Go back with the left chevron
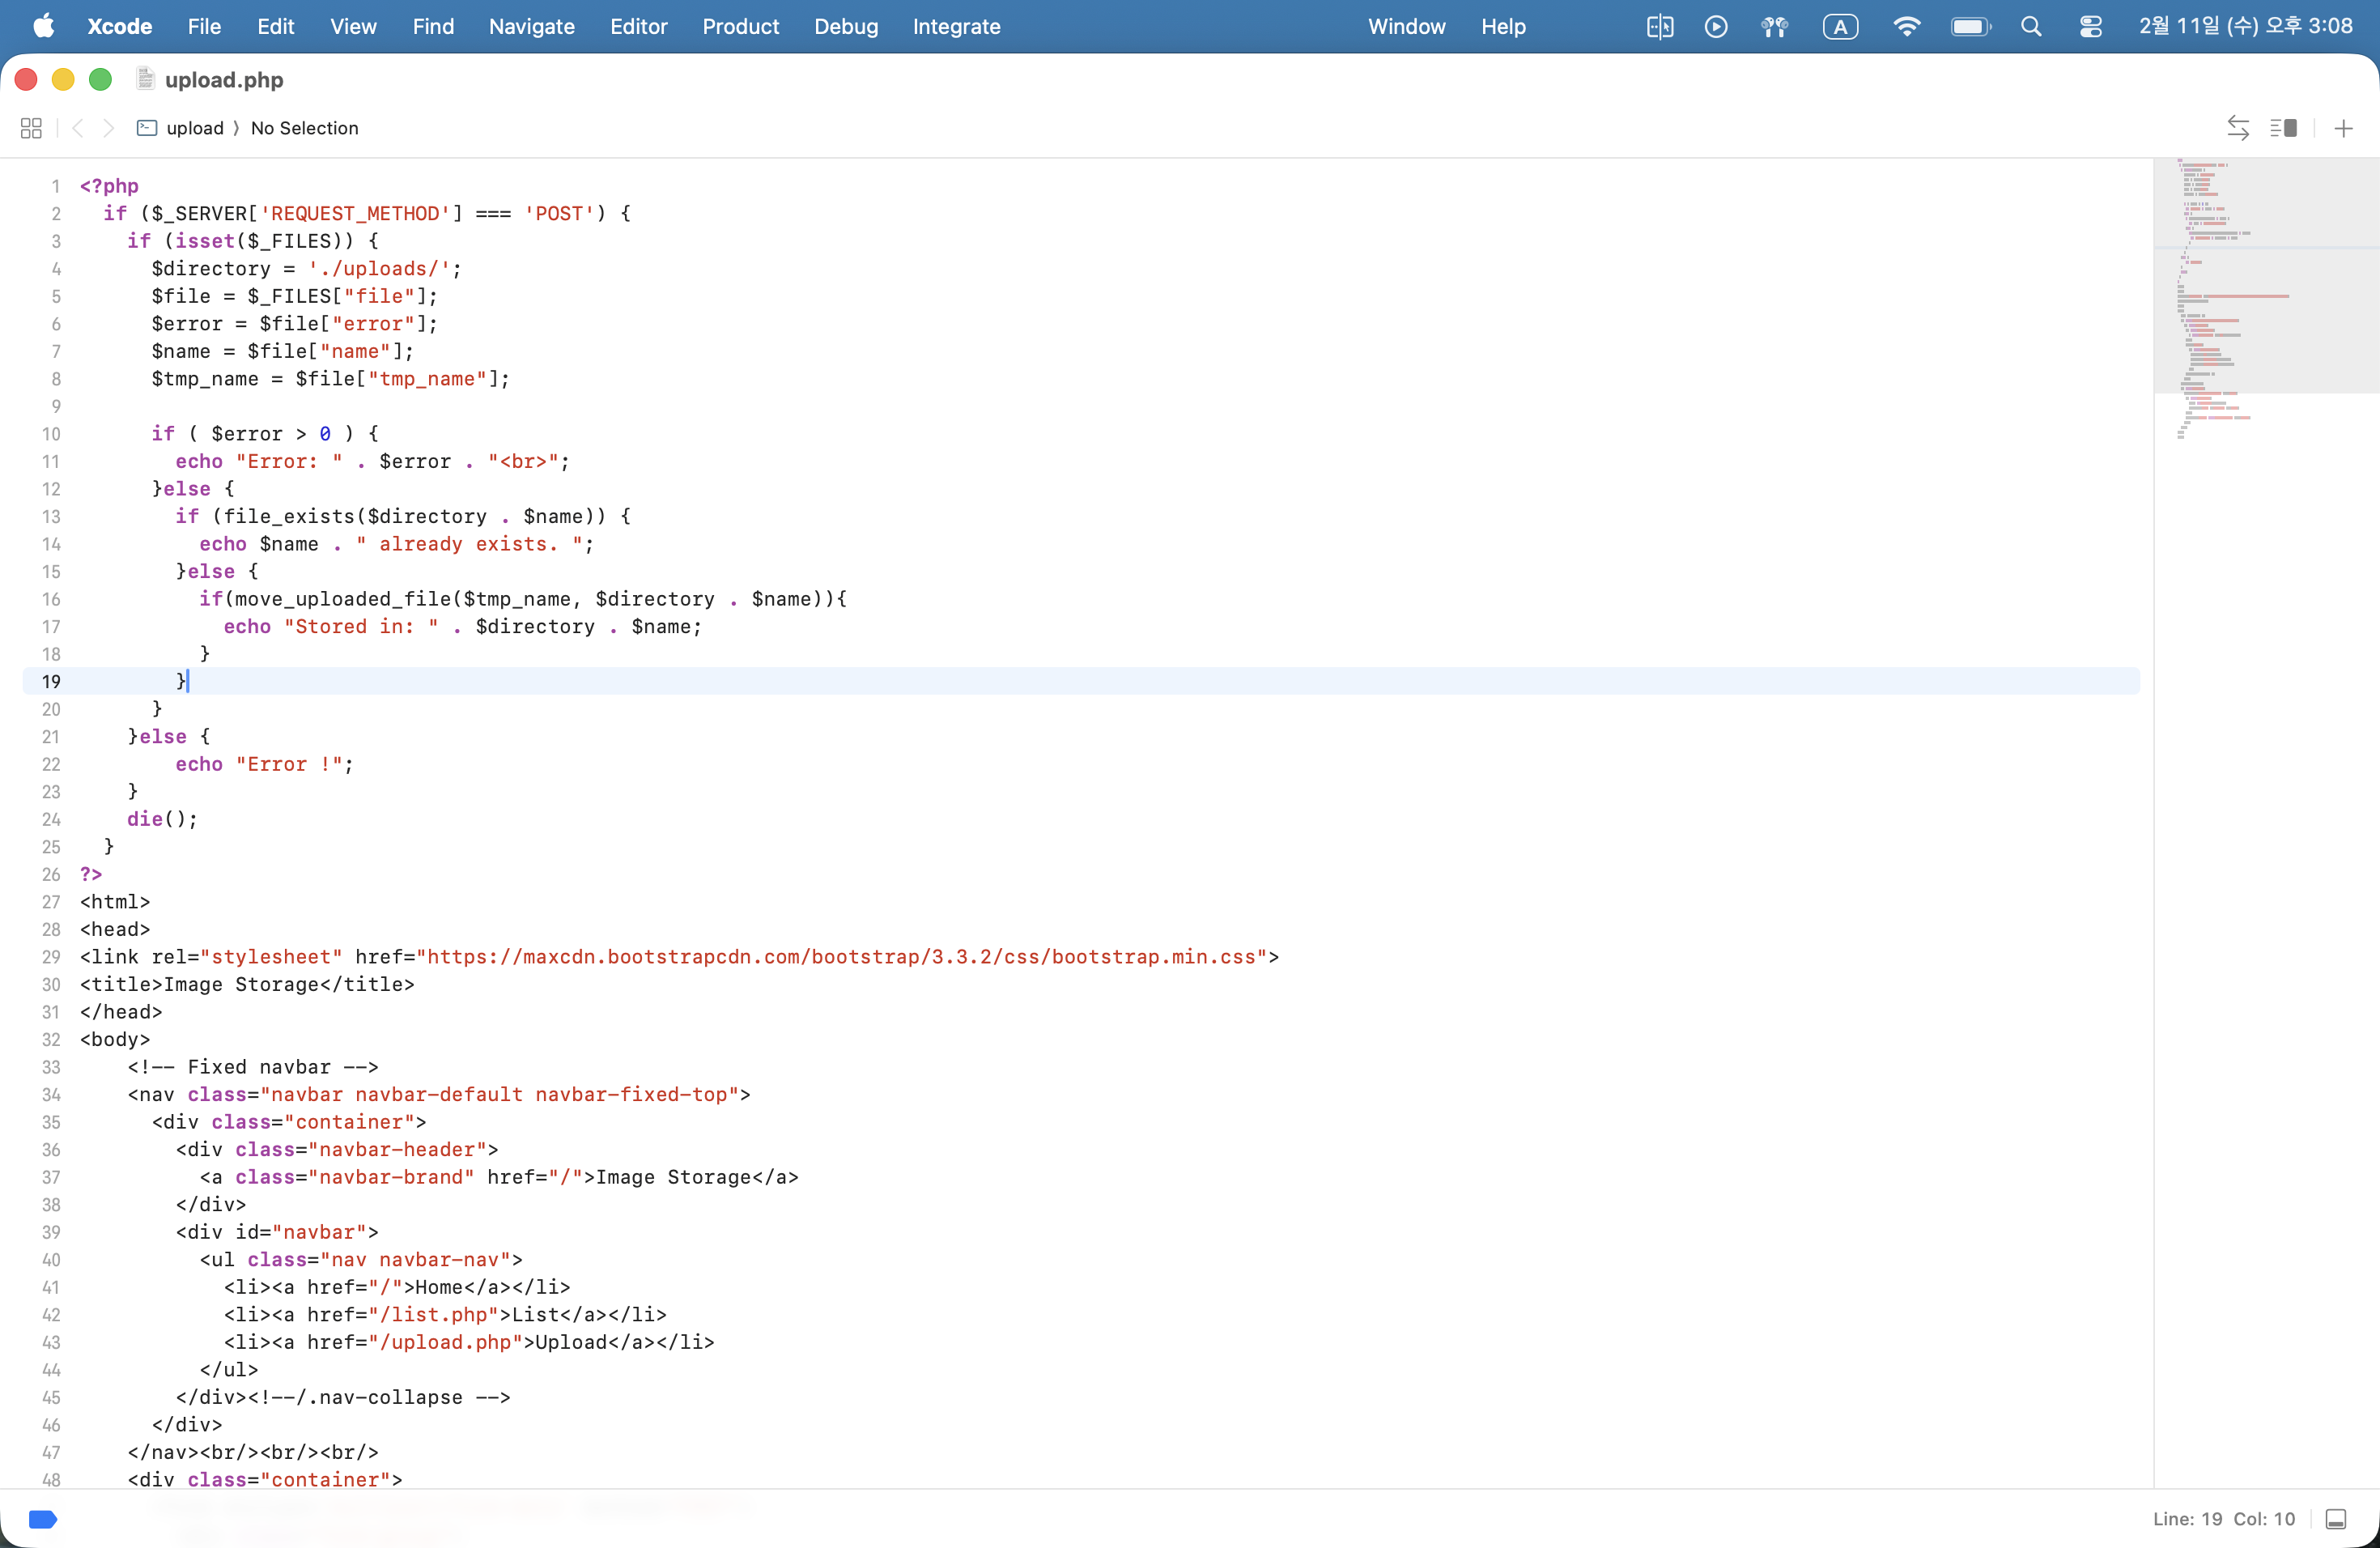Viewport: 2380px width, 1548px height. (x=78, y=128)
